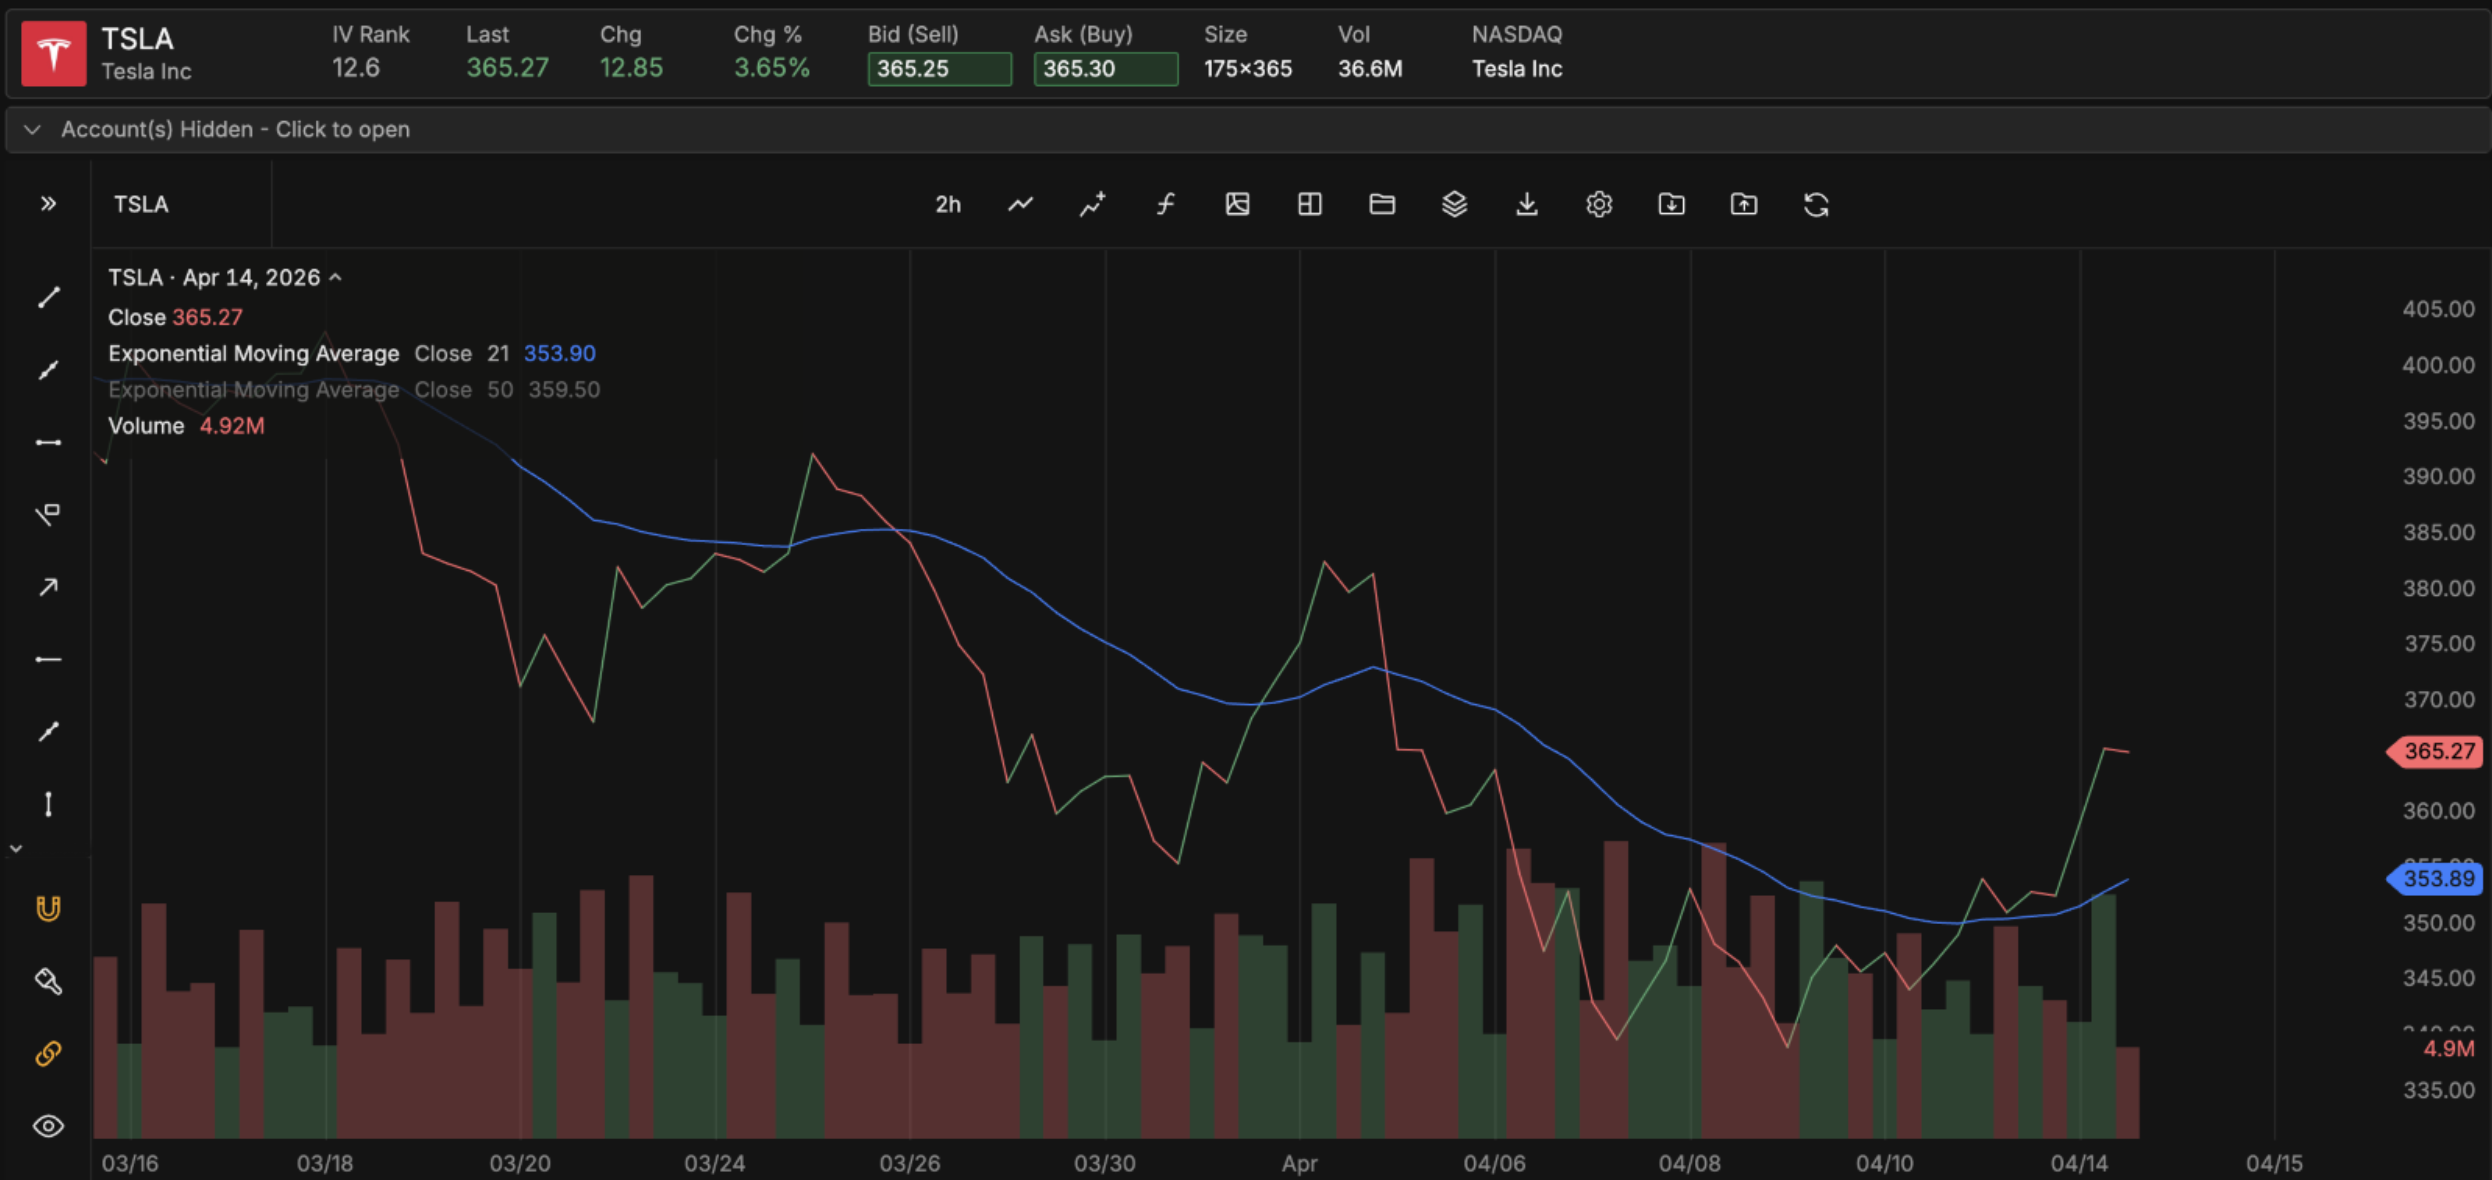Toggle drawings visibility eye icon

click(48, 1126)
